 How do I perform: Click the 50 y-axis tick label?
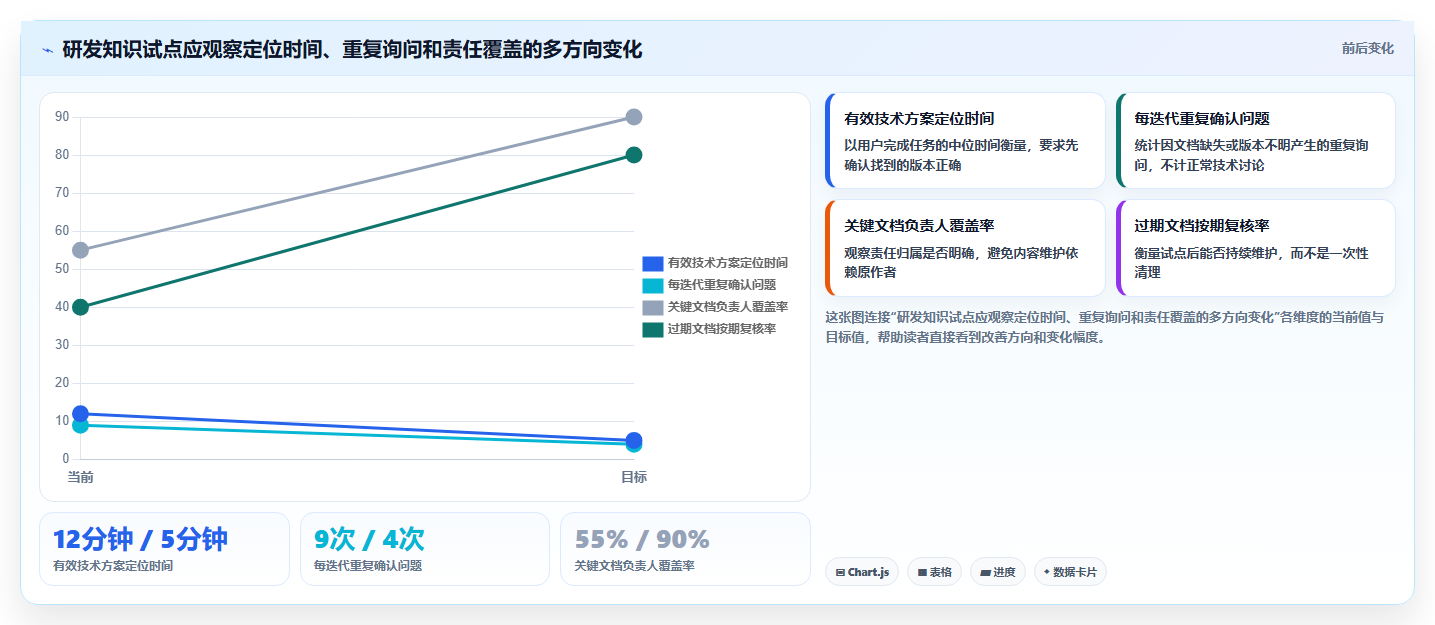coord(62,269)
